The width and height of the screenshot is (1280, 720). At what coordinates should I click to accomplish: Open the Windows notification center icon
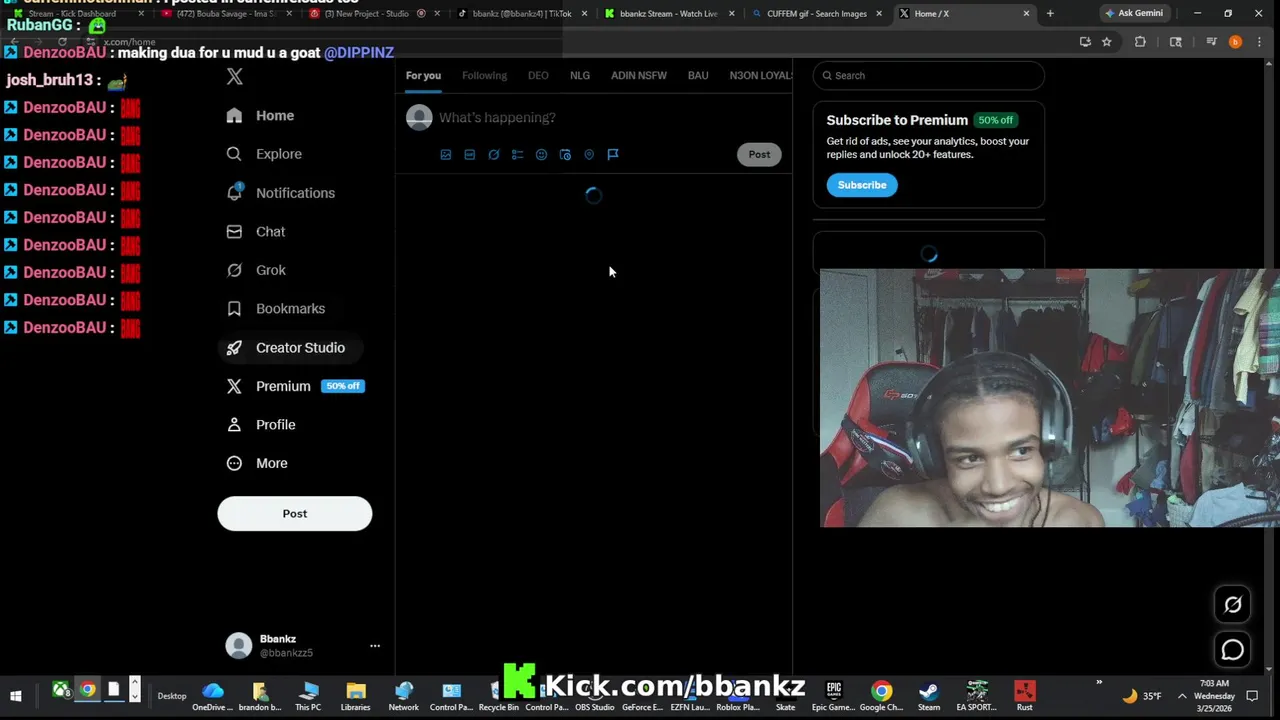point(1252,696)
